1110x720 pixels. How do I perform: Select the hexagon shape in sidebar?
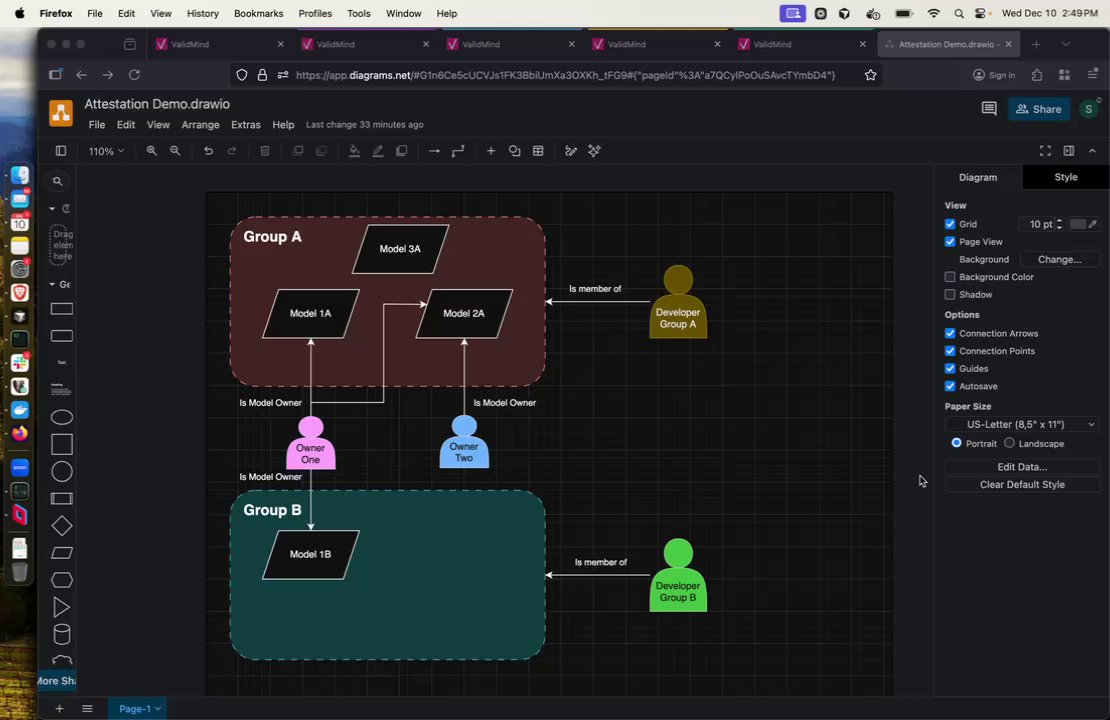pos(62,580)
